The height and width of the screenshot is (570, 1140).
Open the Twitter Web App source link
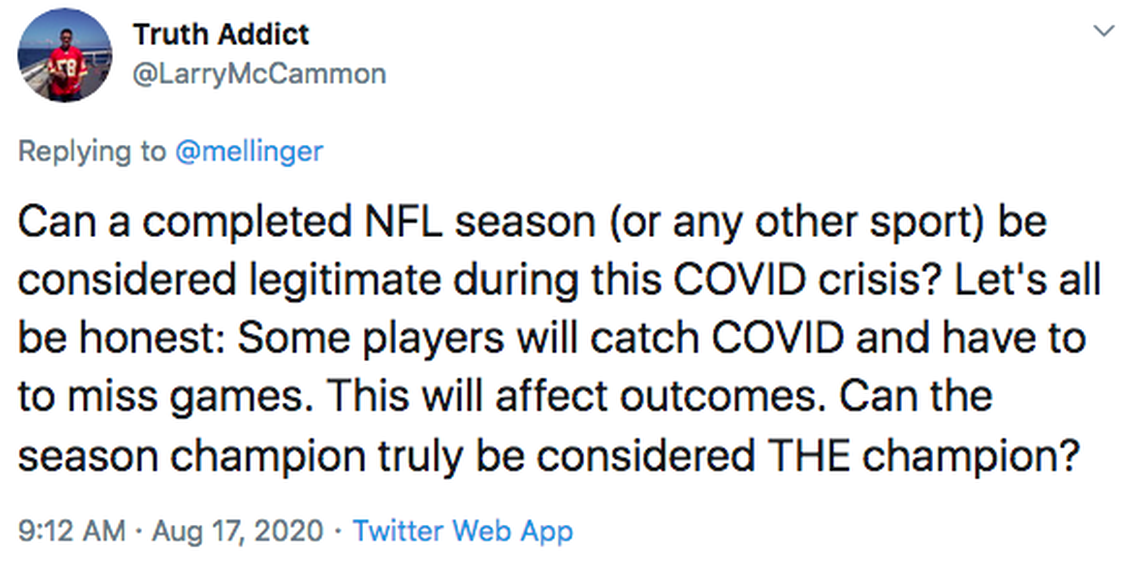point(463,531)
